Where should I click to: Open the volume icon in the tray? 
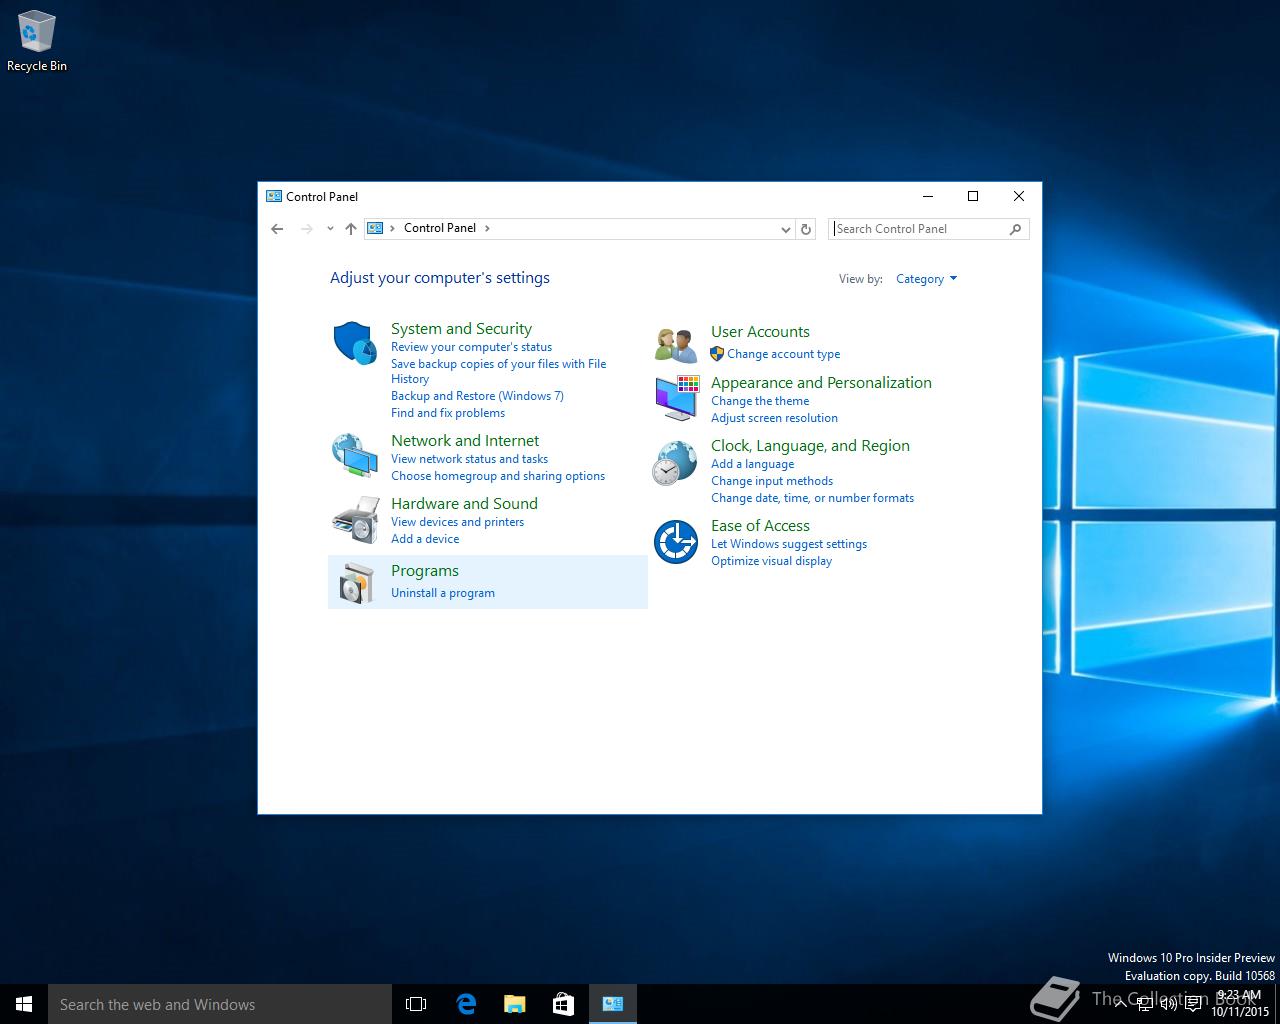point(1168,1004)
